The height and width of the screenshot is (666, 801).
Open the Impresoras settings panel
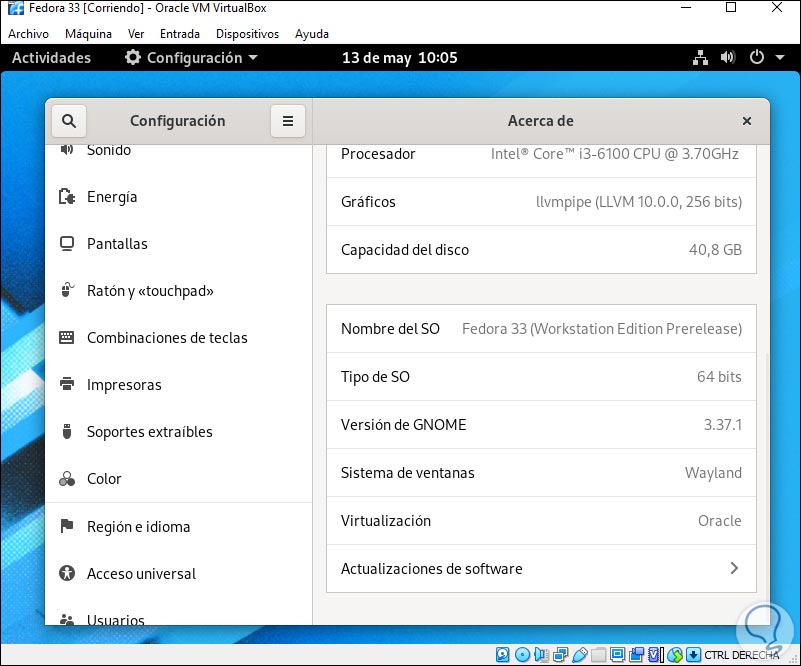click(x=178, y=385)
